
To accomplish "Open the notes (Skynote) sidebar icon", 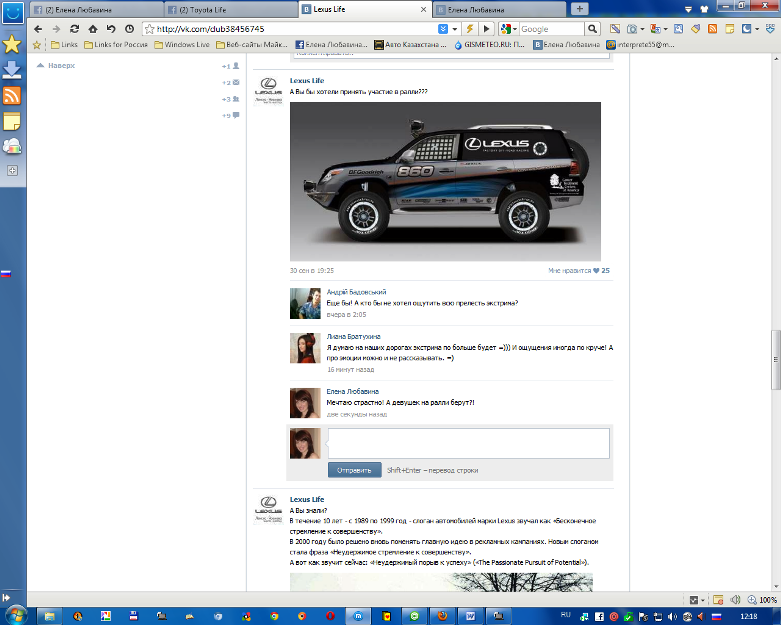I will click(11, 121).
